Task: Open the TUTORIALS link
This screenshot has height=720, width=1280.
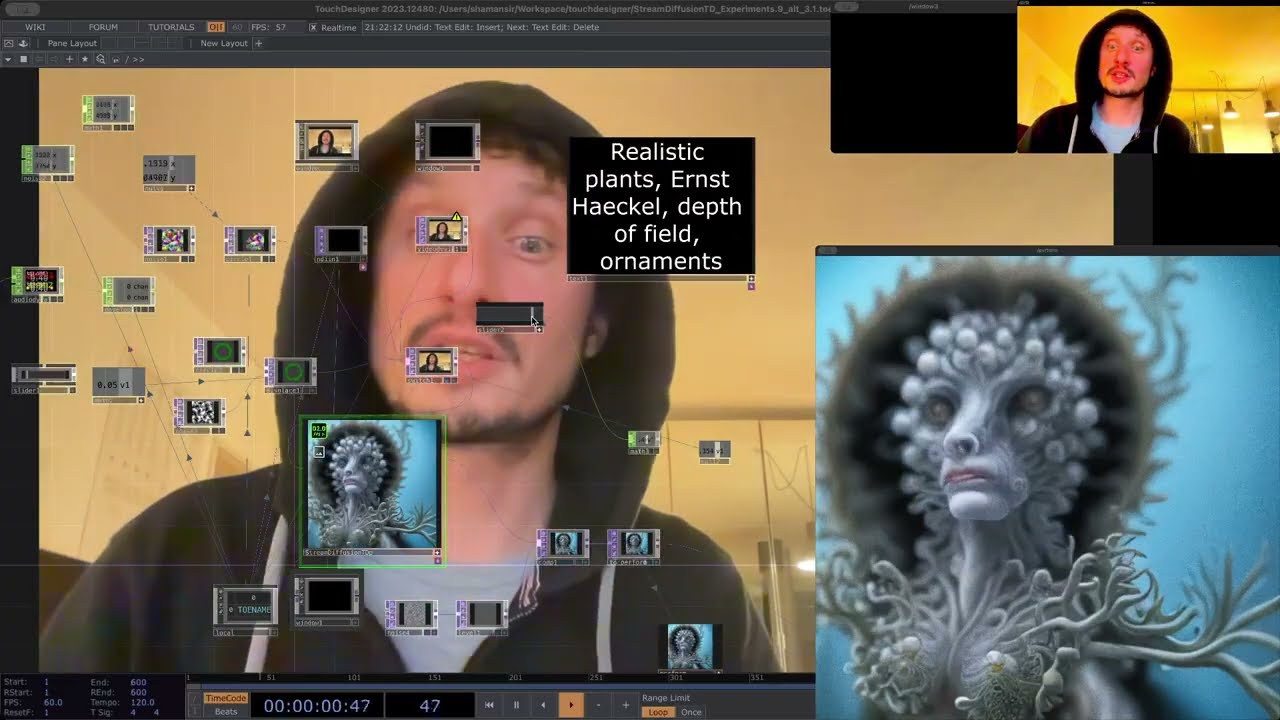Action: pos(171,27)
